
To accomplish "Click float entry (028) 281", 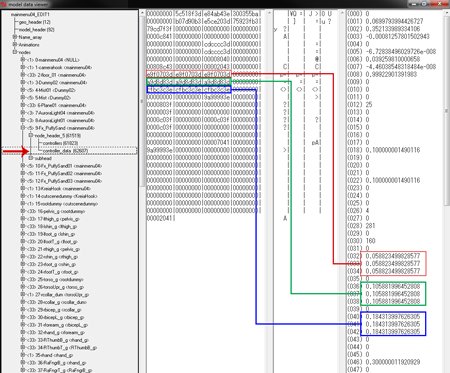I will pyautogui.click(x=361, y=226).
